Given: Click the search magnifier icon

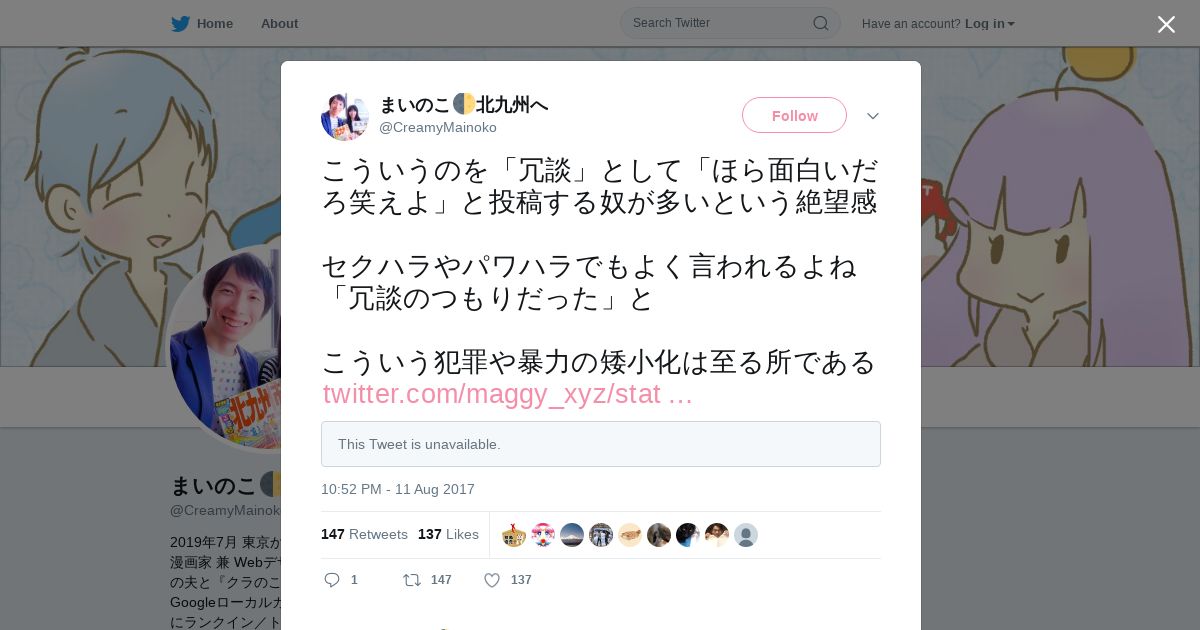Looking at the screenshot, I should tap(820, 23).
